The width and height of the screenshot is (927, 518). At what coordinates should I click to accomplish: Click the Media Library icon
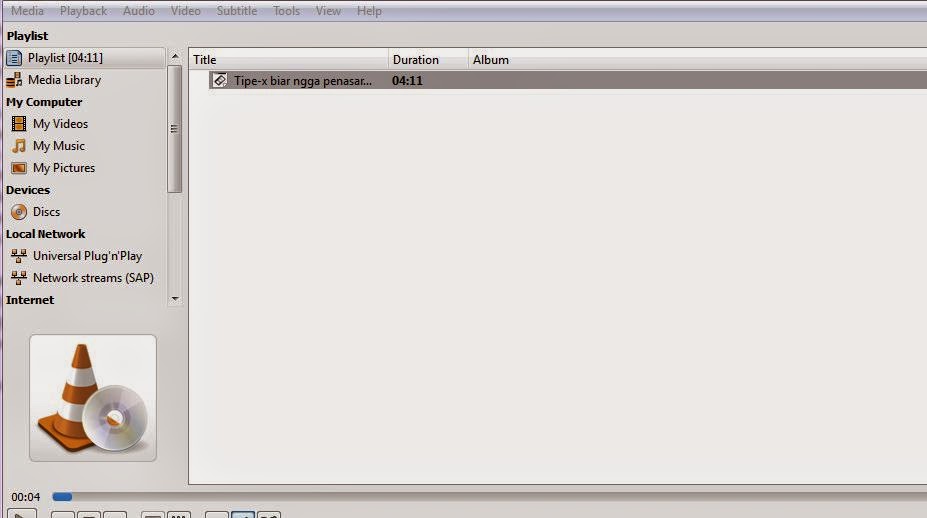(14, 80)
